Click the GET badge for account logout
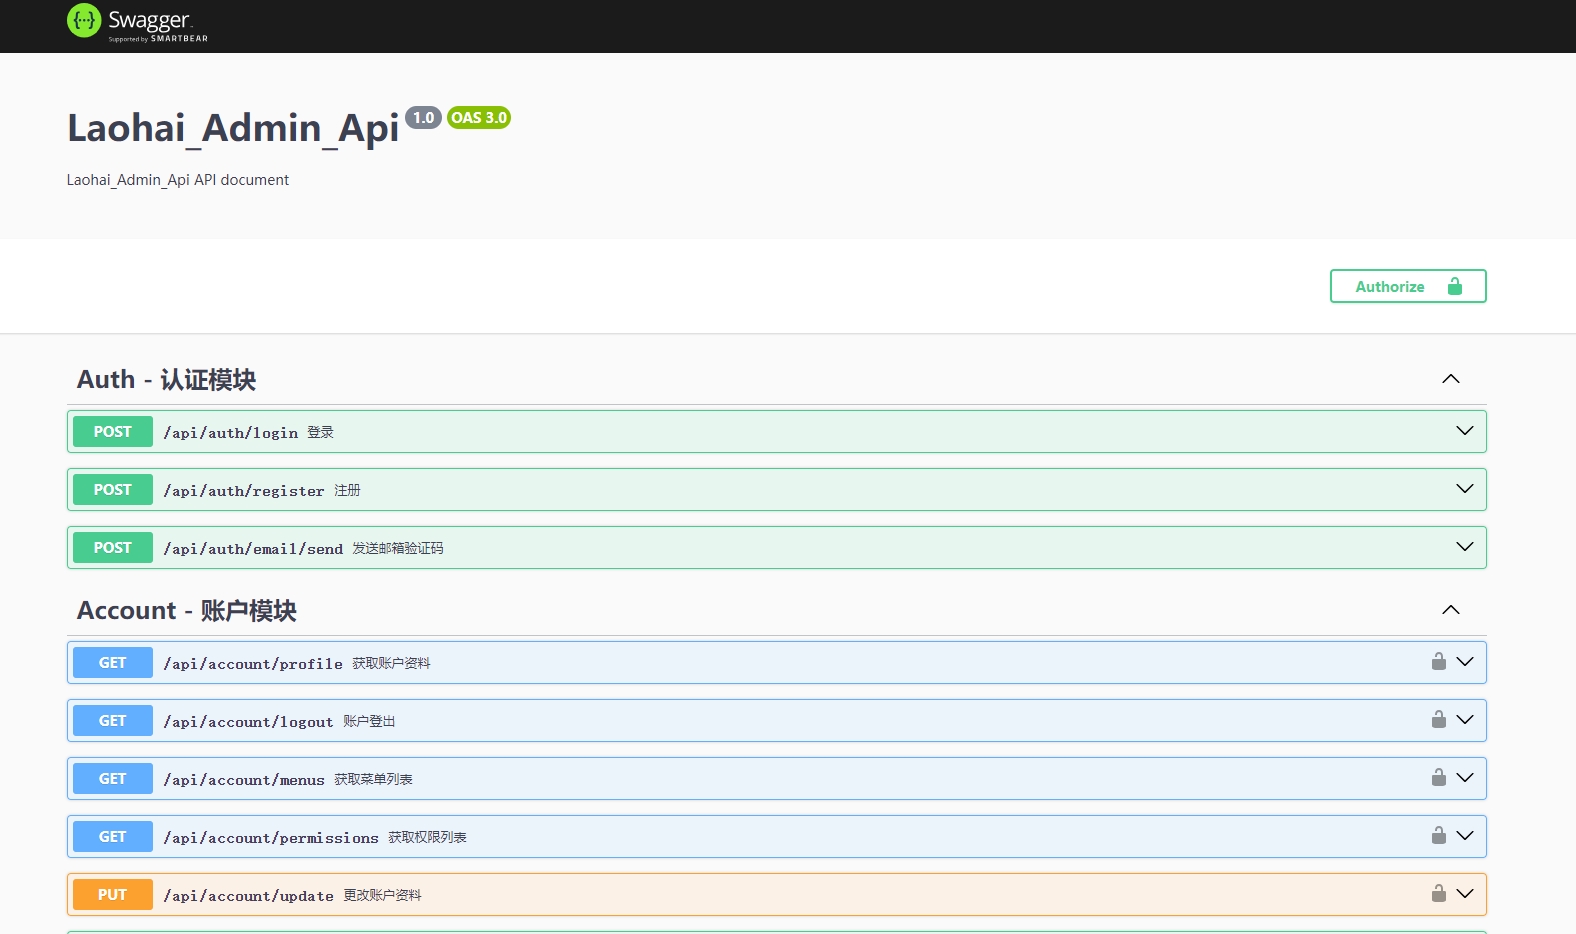Screen dimensions: 1576x934 coord(113,721)
